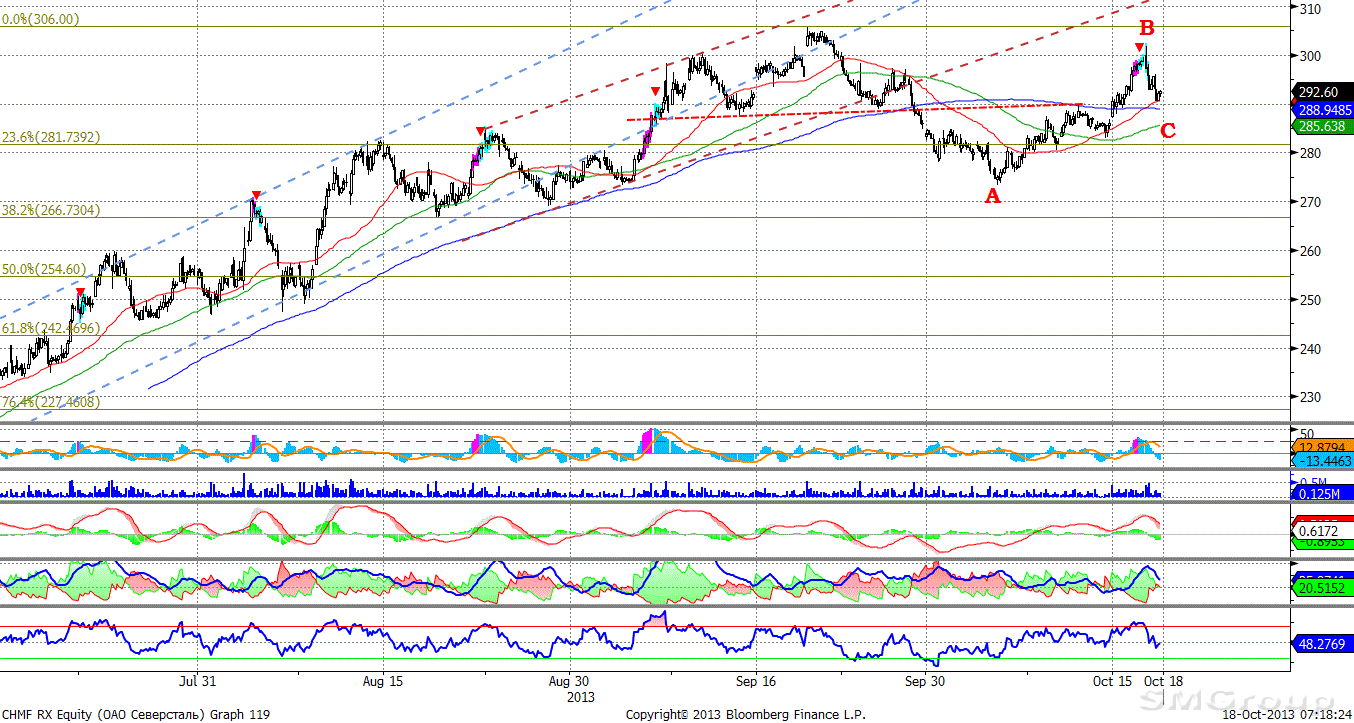Click the Oct 15 date on time axis
Screen dimensions: 1354x723
tap(1111, 681)
